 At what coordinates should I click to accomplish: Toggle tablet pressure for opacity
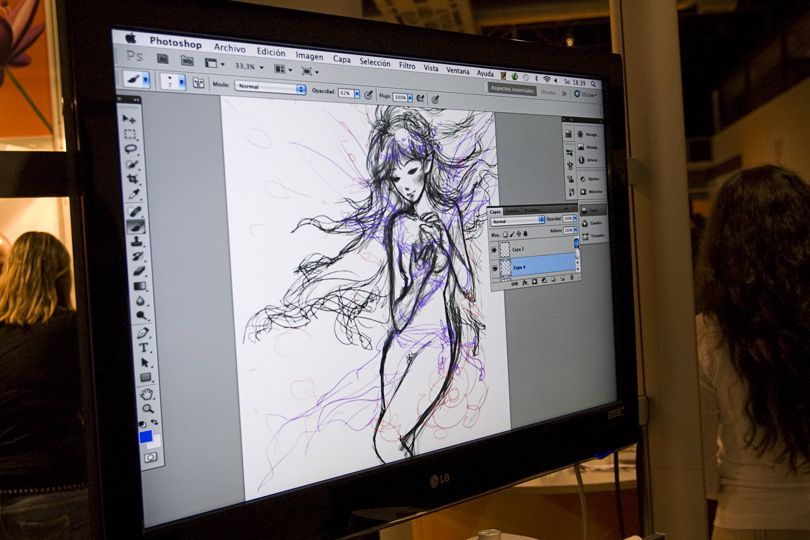(x=368, y=95)
